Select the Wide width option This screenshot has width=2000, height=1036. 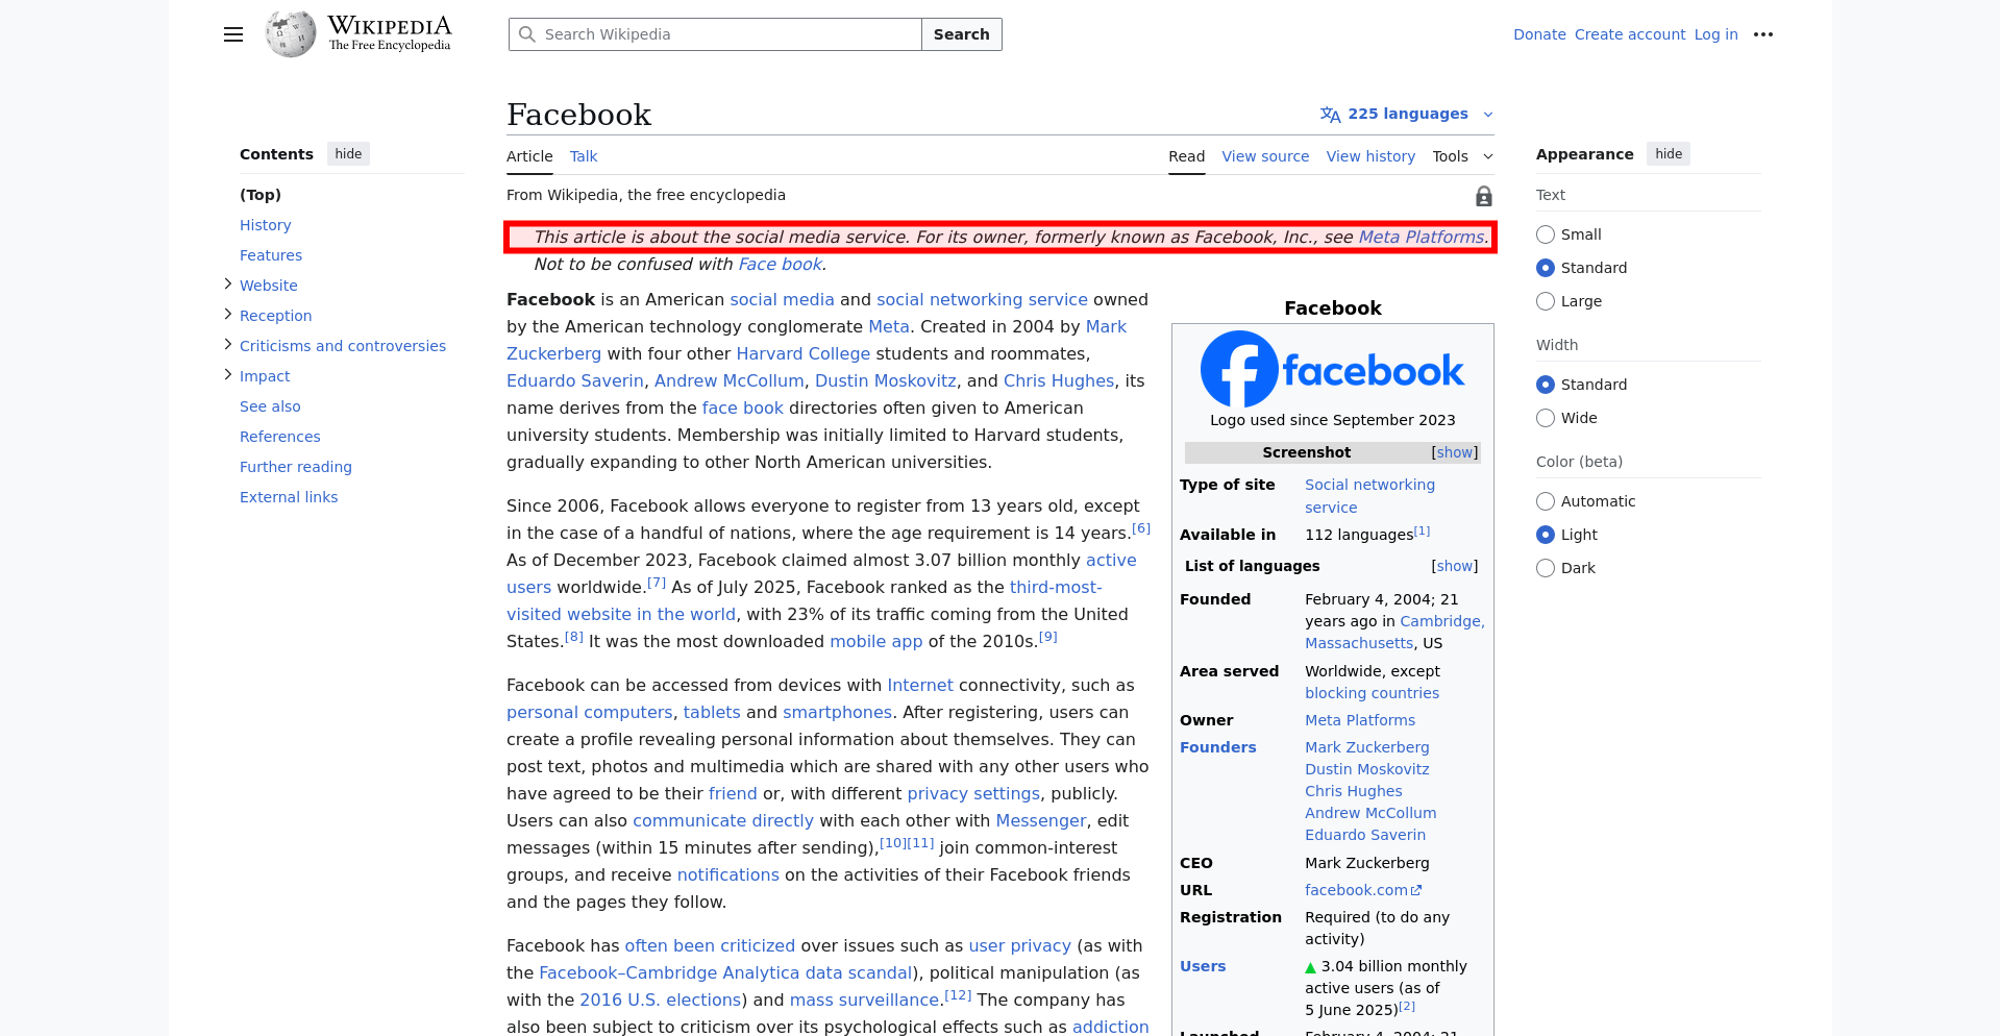[x=1545, y=418]
